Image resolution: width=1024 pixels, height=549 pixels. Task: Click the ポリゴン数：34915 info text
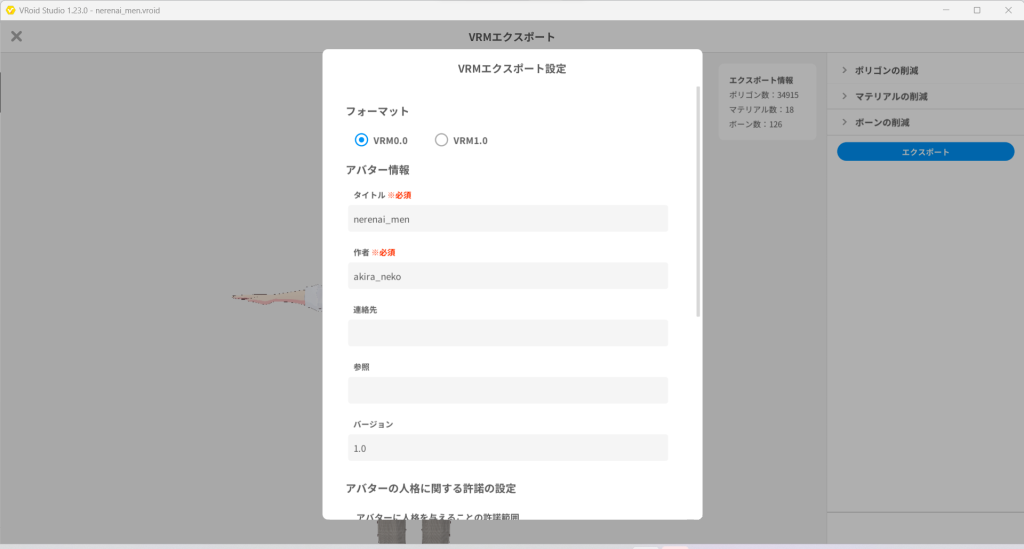tap(763, 95)
